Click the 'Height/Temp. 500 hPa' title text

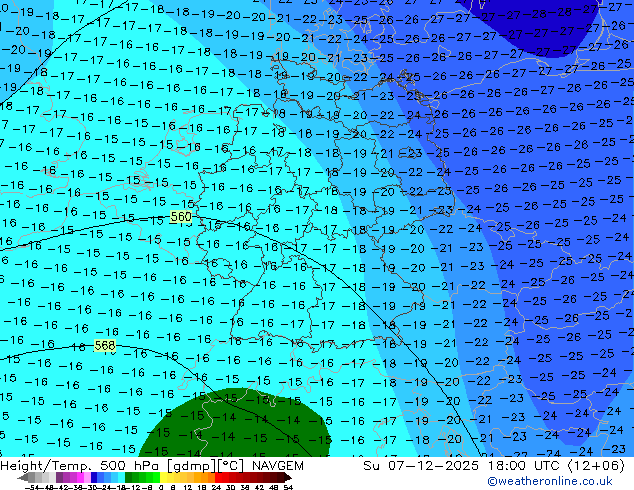tap(81, 466)
